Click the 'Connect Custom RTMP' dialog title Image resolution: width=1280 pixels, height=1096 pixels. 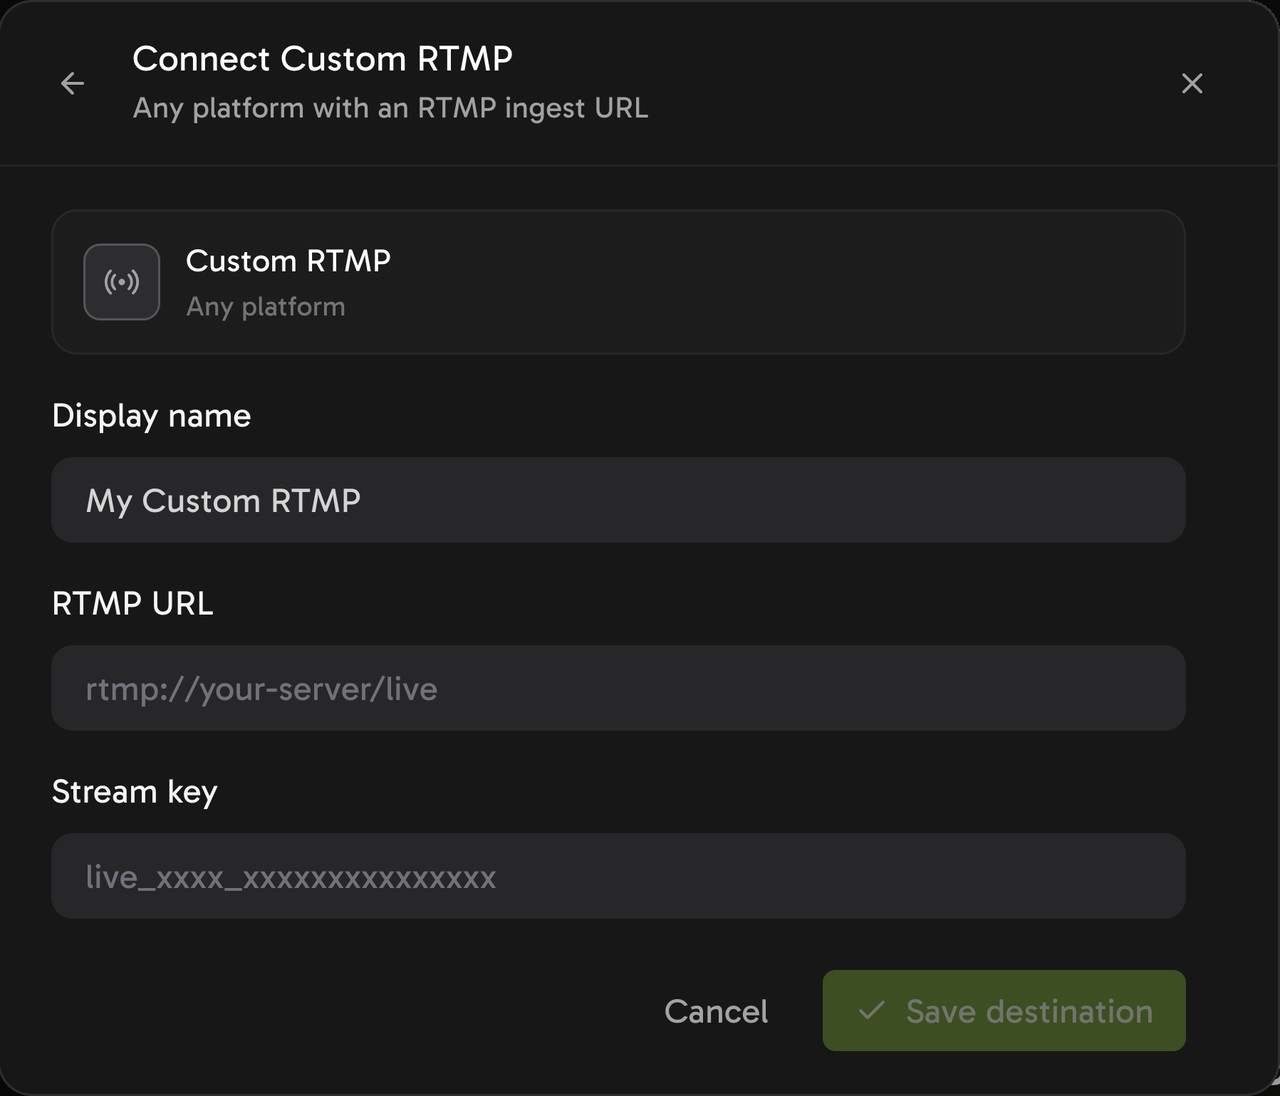click(x=322, y=59)
